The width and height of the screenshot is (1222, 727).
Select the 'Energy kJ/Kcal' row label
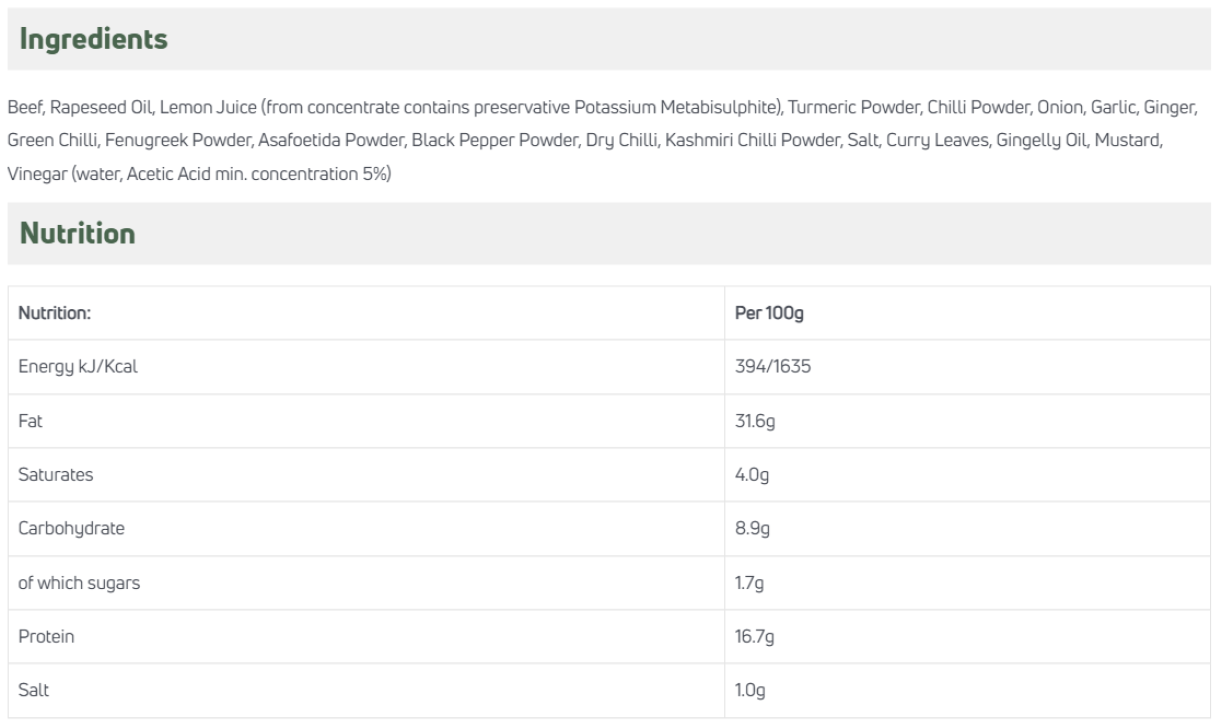[x=78, y=367]
